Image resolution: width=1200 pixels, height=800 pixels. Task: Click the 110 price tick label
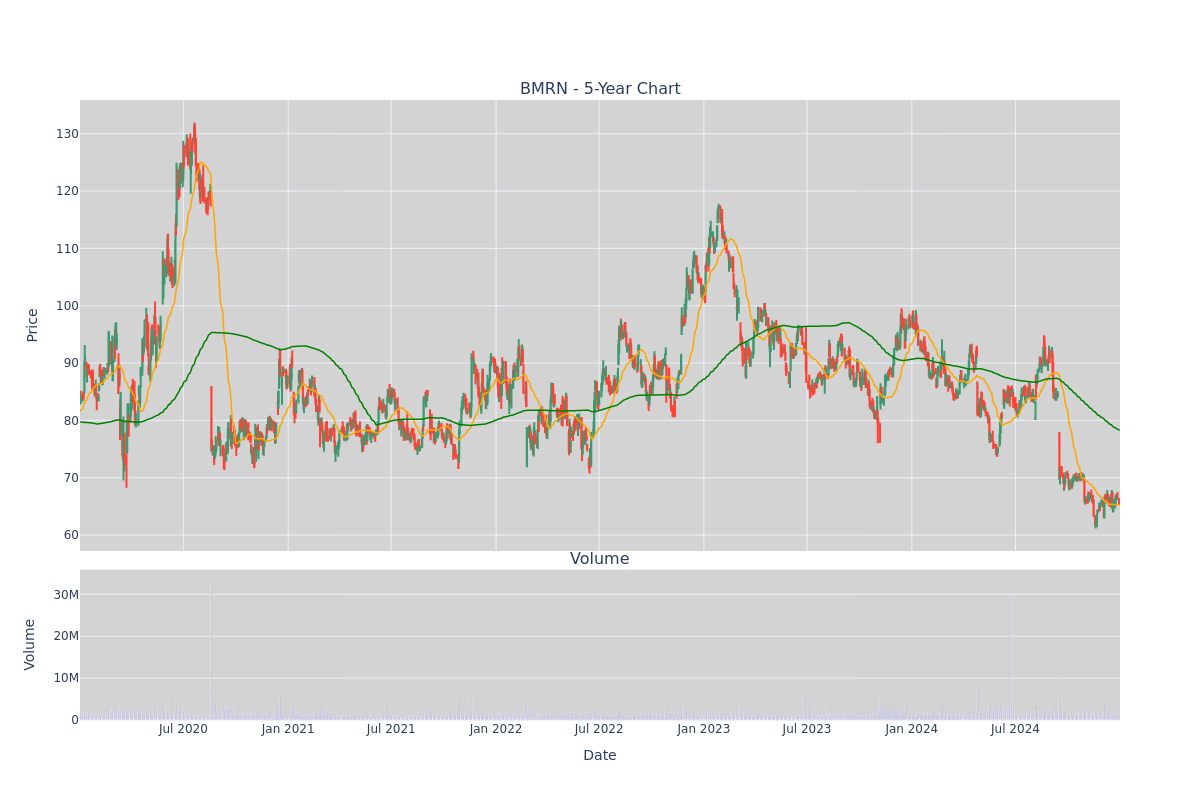tap(67, 249)
